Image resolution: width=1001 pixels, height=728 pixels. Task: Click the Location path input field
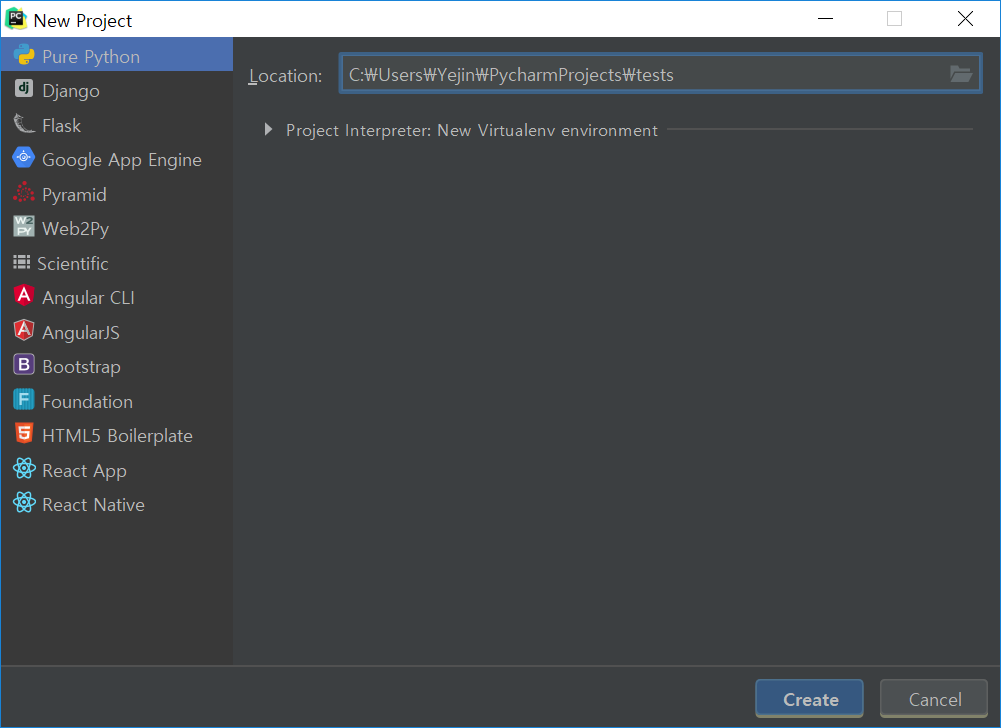click(660, 74)
